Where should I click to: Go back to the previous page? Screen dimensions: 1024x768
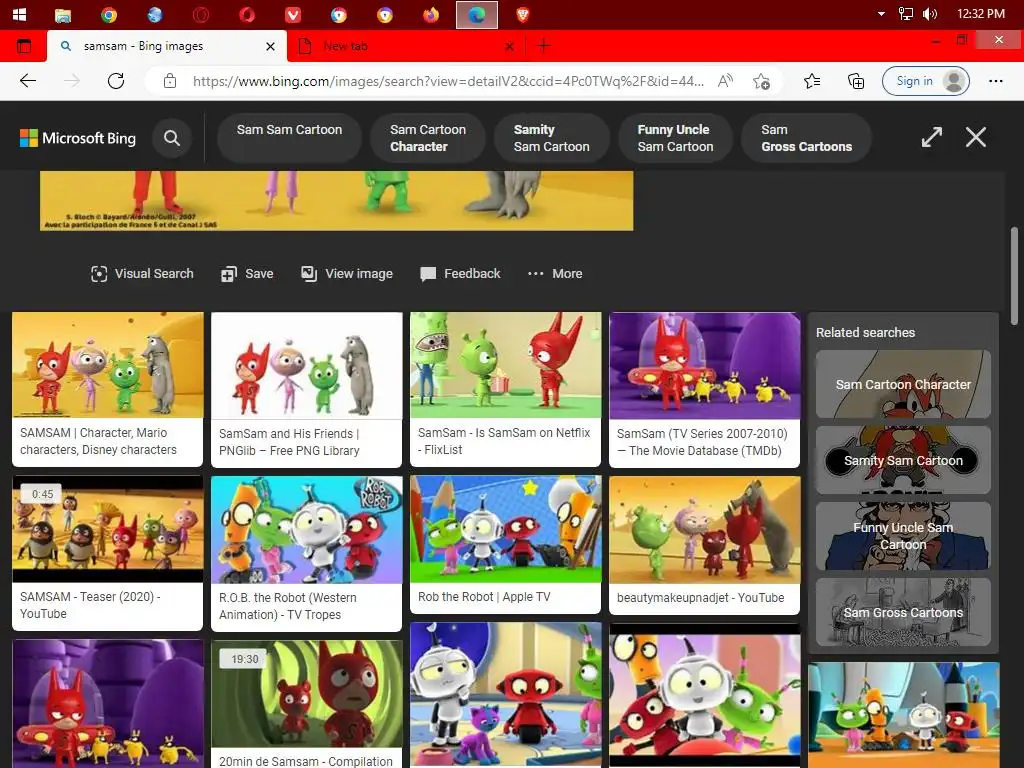[x=28, y=81]
